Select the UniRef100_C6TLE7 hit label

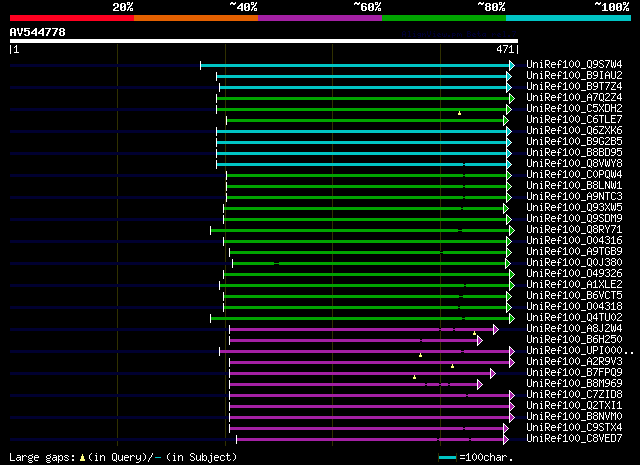pyautogui.click(x=574, y=120)
